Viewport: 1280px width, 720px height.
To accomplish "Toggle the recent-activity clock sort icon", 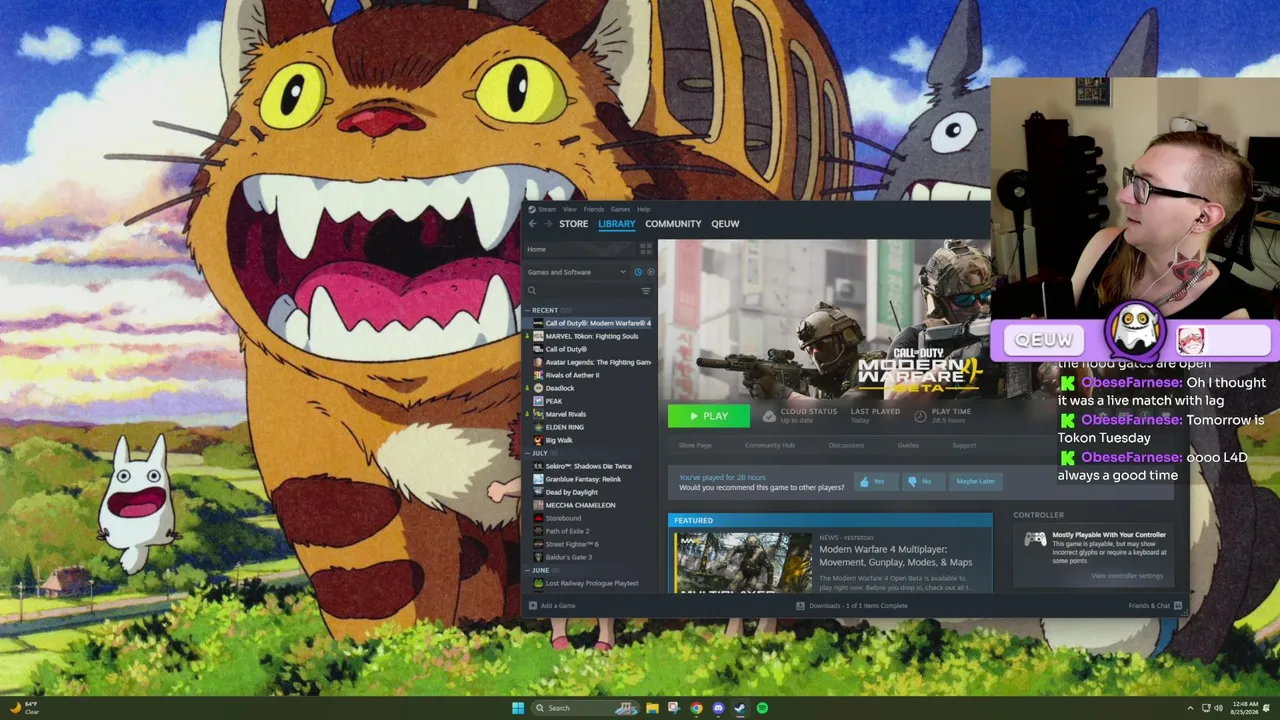I will (638, 272).
